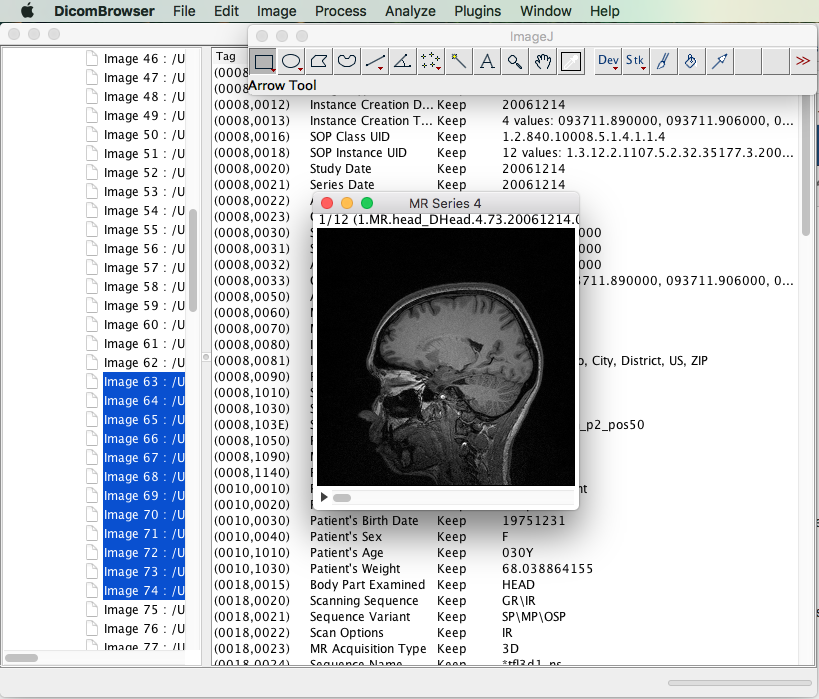Select the Flood Fill bucket tool

[x=690, y=62]
